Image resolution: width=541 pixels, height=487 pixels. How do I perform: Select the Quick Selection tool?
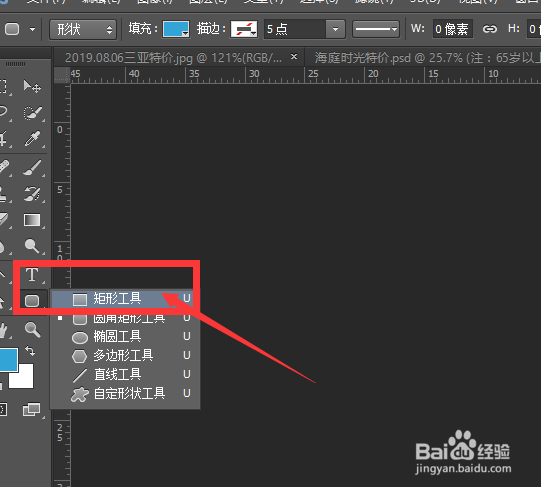pyautogui.click(x=32, y=113)
